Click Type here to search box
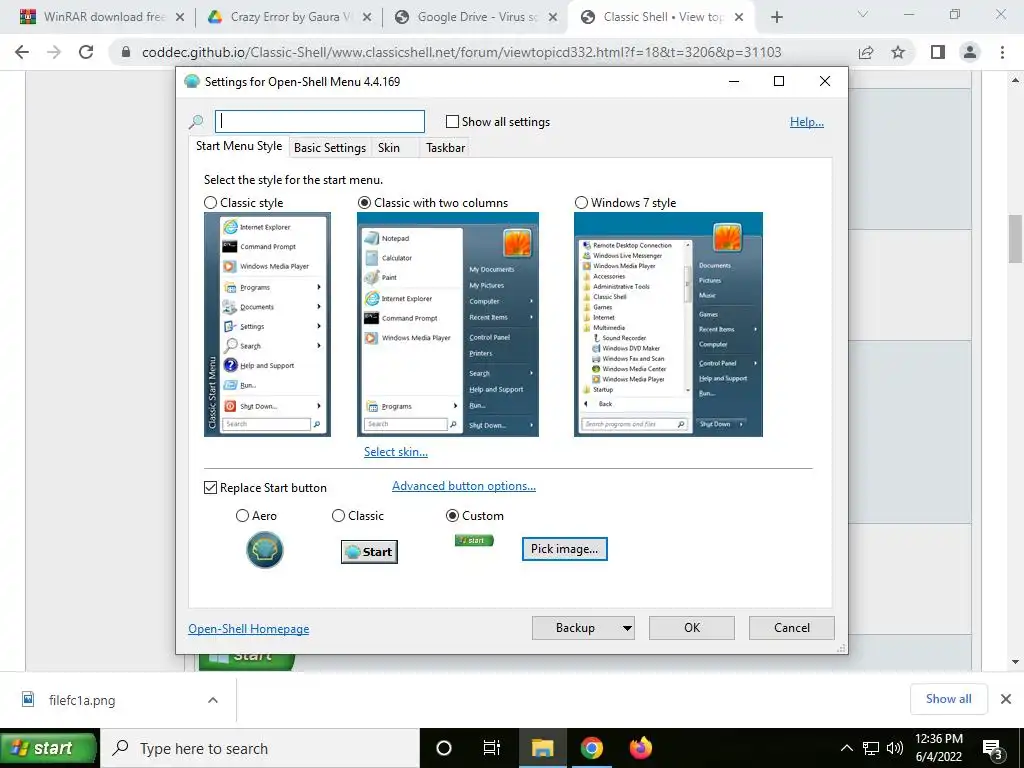The height and width of the screenshot is (768, 1024). click(260, 748)
